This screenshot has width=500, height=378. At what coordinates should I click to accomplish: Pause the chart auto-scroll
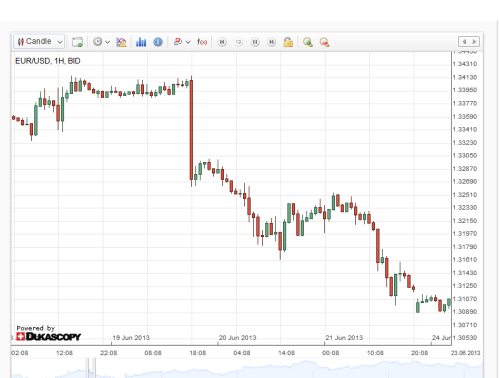tap(255, 42)
